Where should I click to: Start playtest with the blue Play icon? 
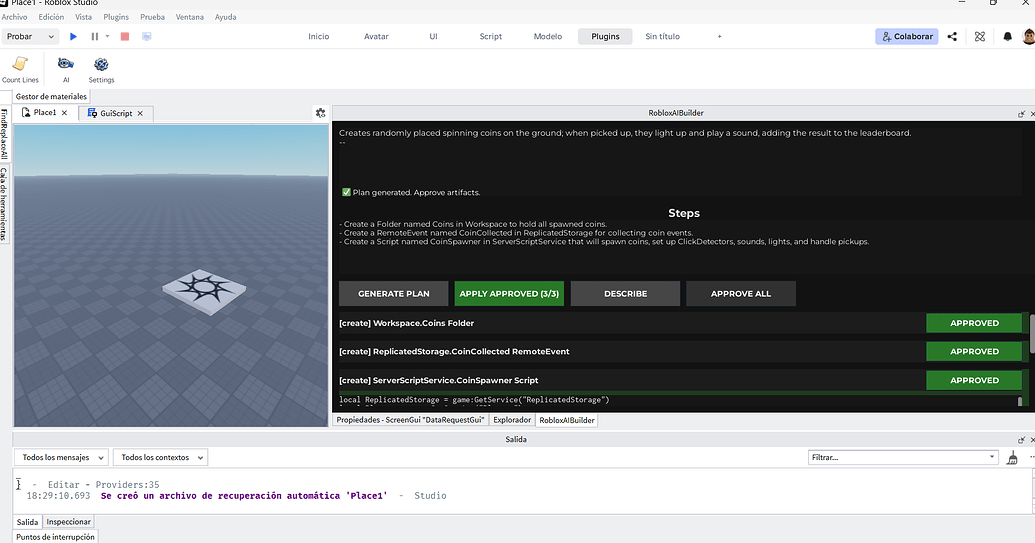[73, 36]
